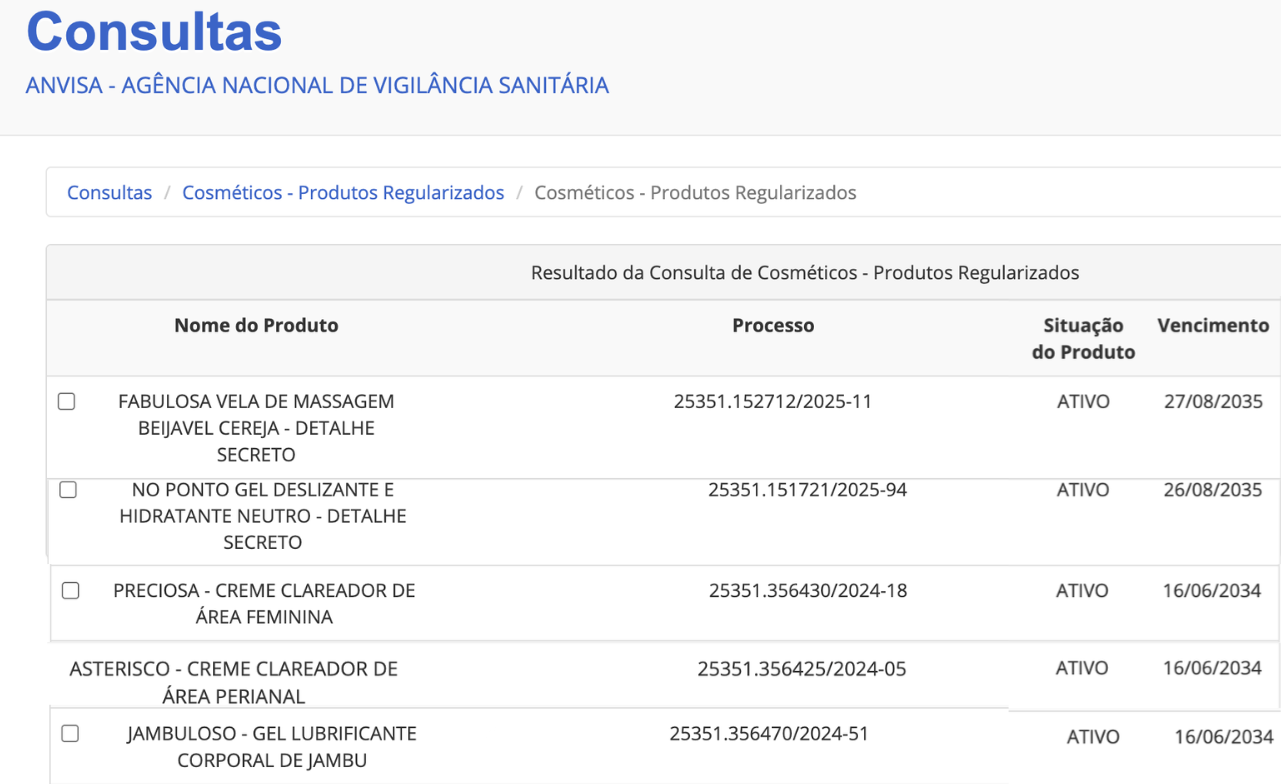Screen dimensions: 1281x784
Task: Click the Situação do Produto column header
Action: point(1083,339)
